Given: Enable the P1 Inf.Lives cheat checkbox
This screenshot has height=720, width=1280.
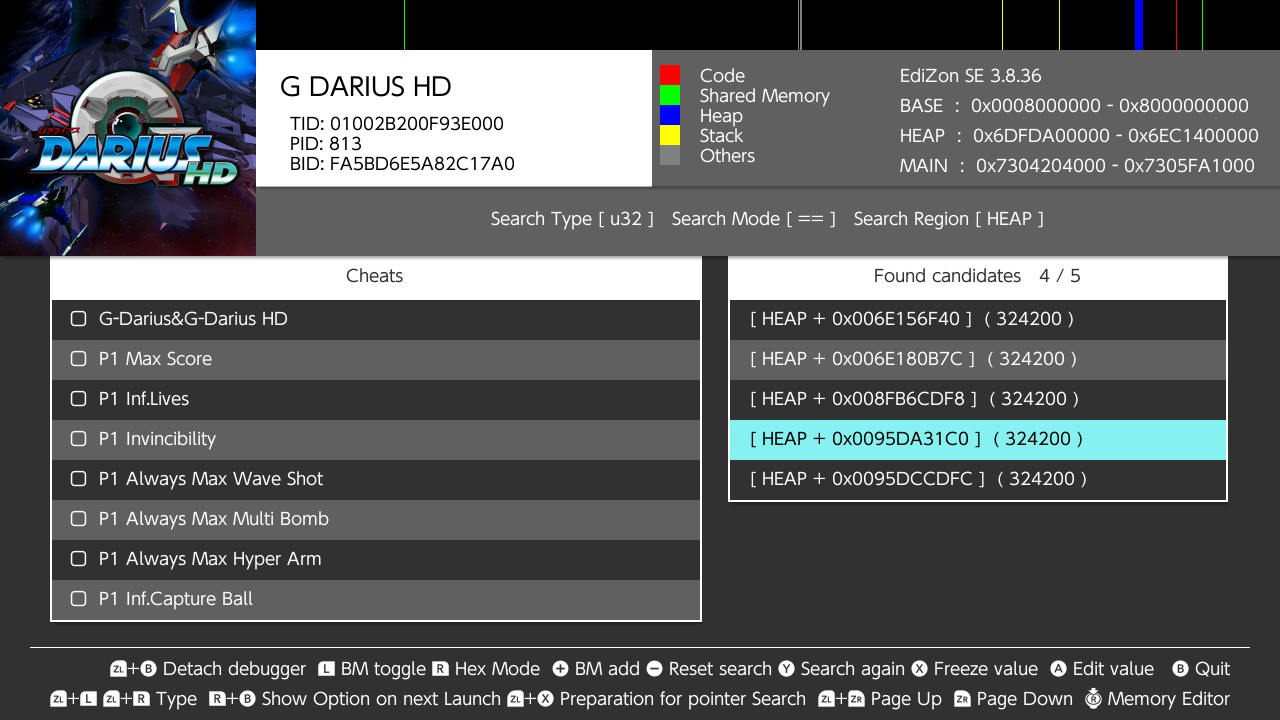Looking at the screenshot, I should coord(79,399).
